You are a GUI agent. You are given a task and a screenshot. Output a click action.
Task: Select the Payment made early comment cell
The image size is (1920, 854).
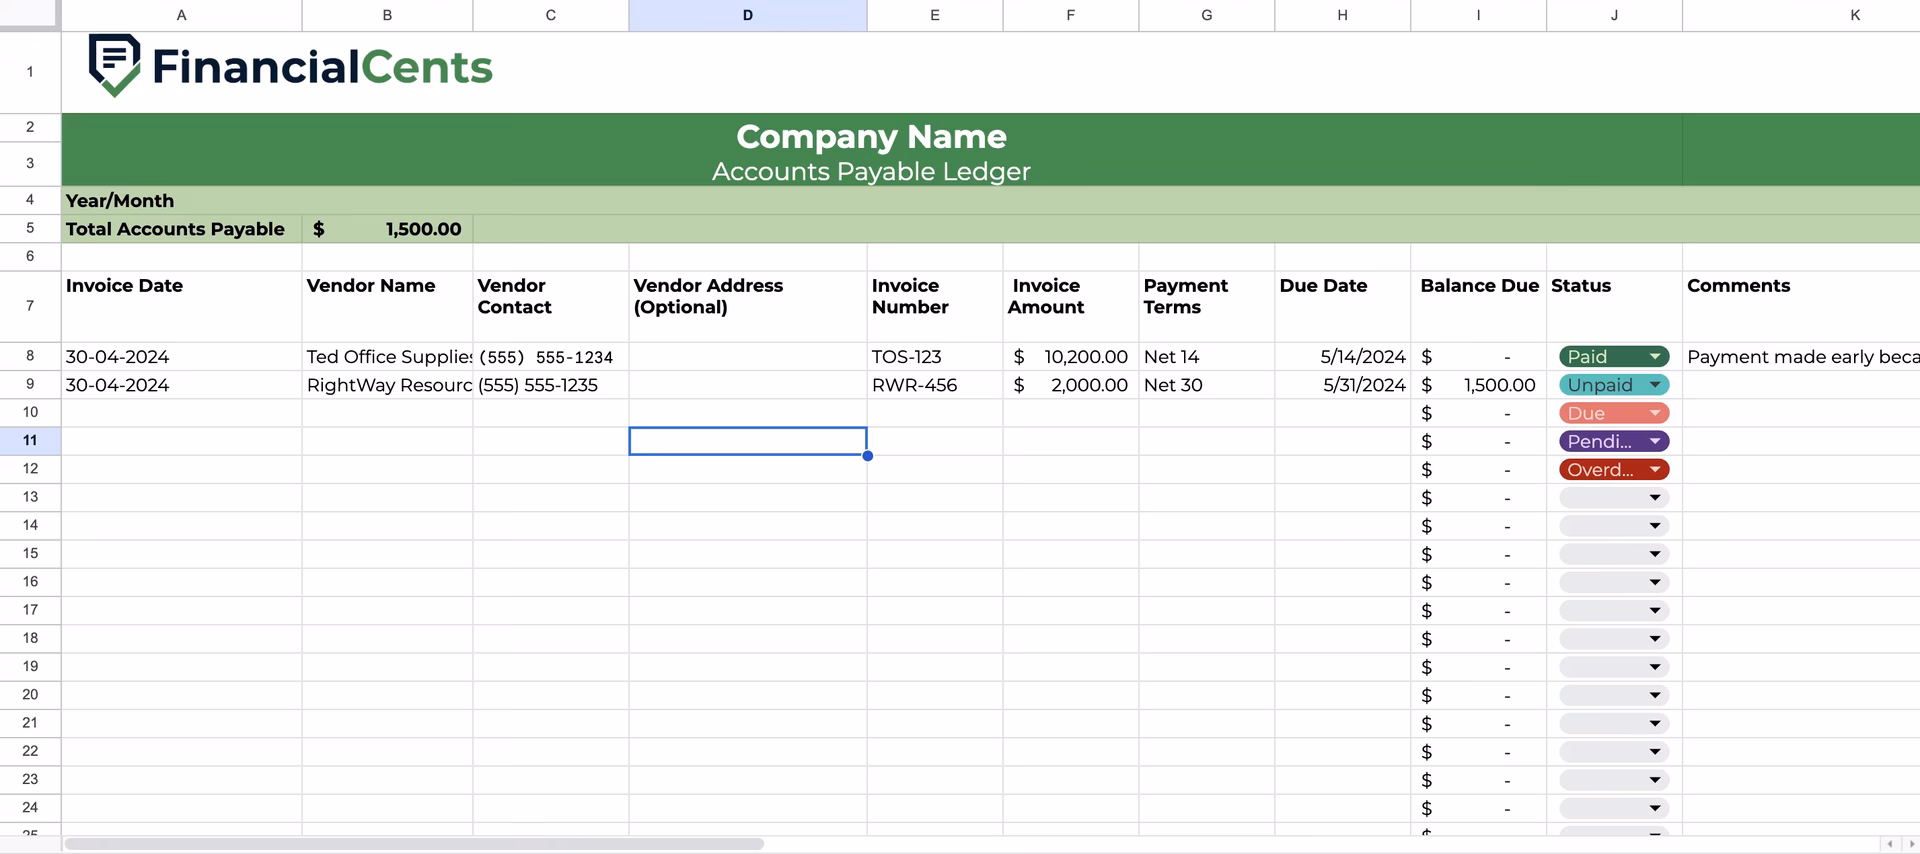(1801, 357)
